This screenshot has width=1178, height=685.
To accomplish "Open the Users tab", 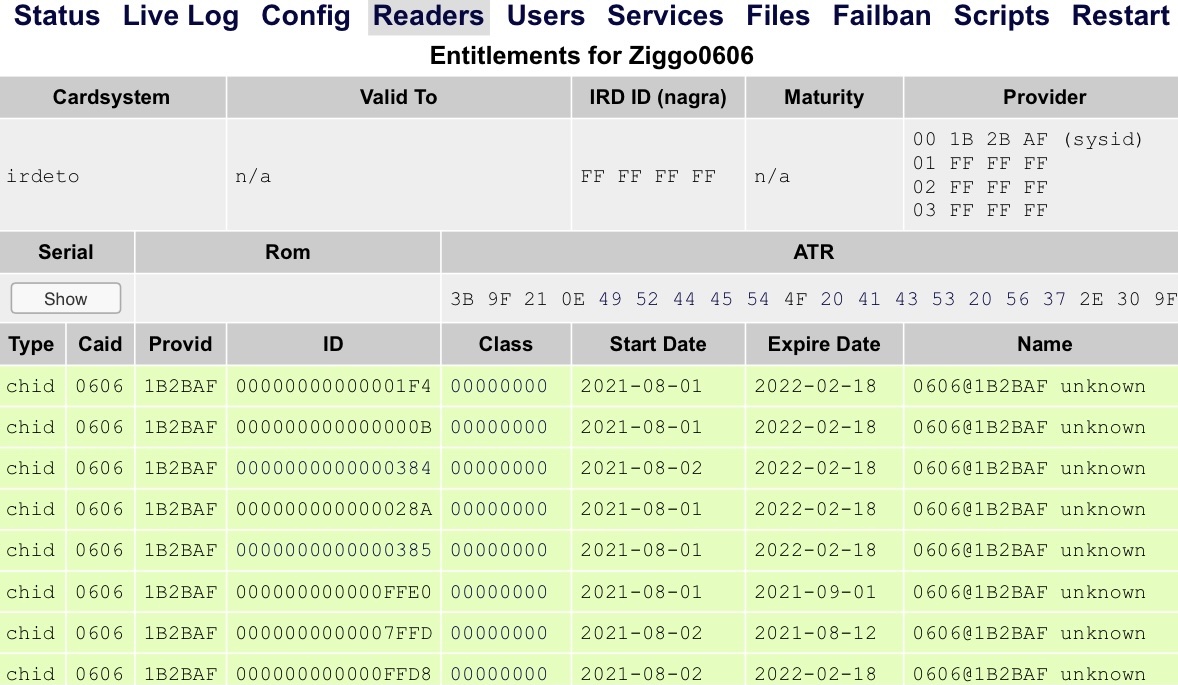I will coord(545,16).
